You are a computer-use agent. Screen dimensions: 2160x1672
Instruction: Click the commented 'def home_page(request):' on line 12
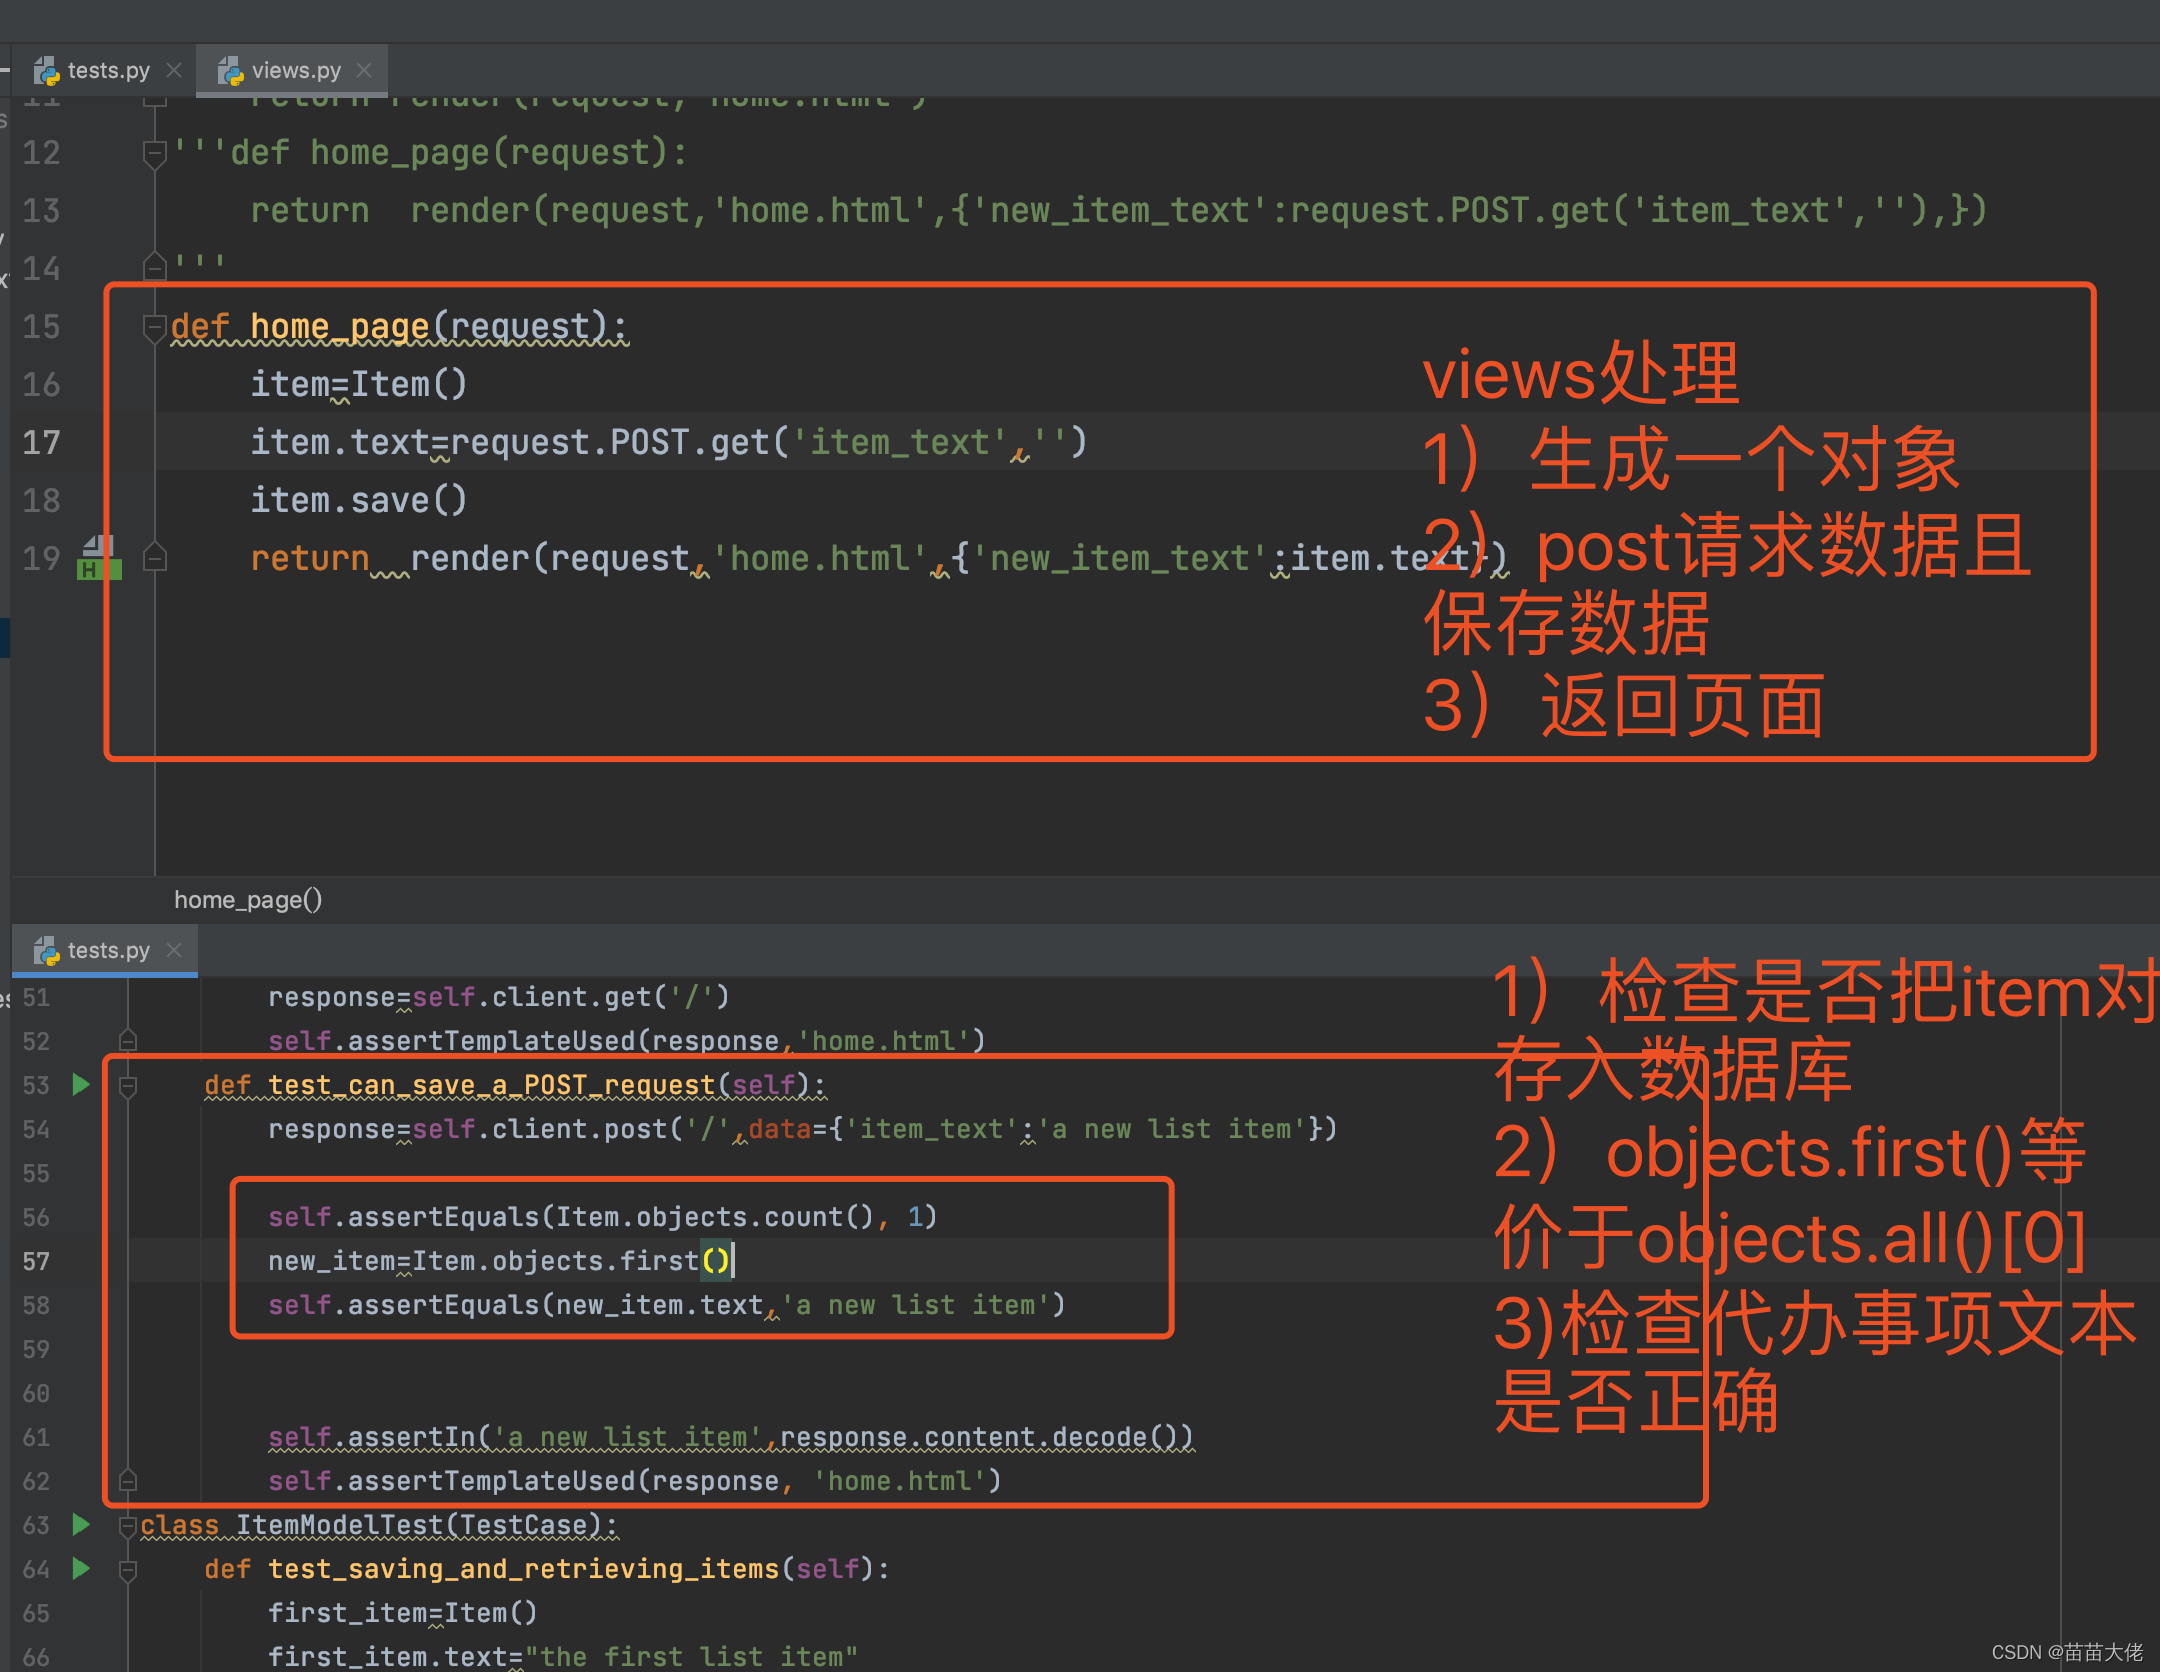459,153
